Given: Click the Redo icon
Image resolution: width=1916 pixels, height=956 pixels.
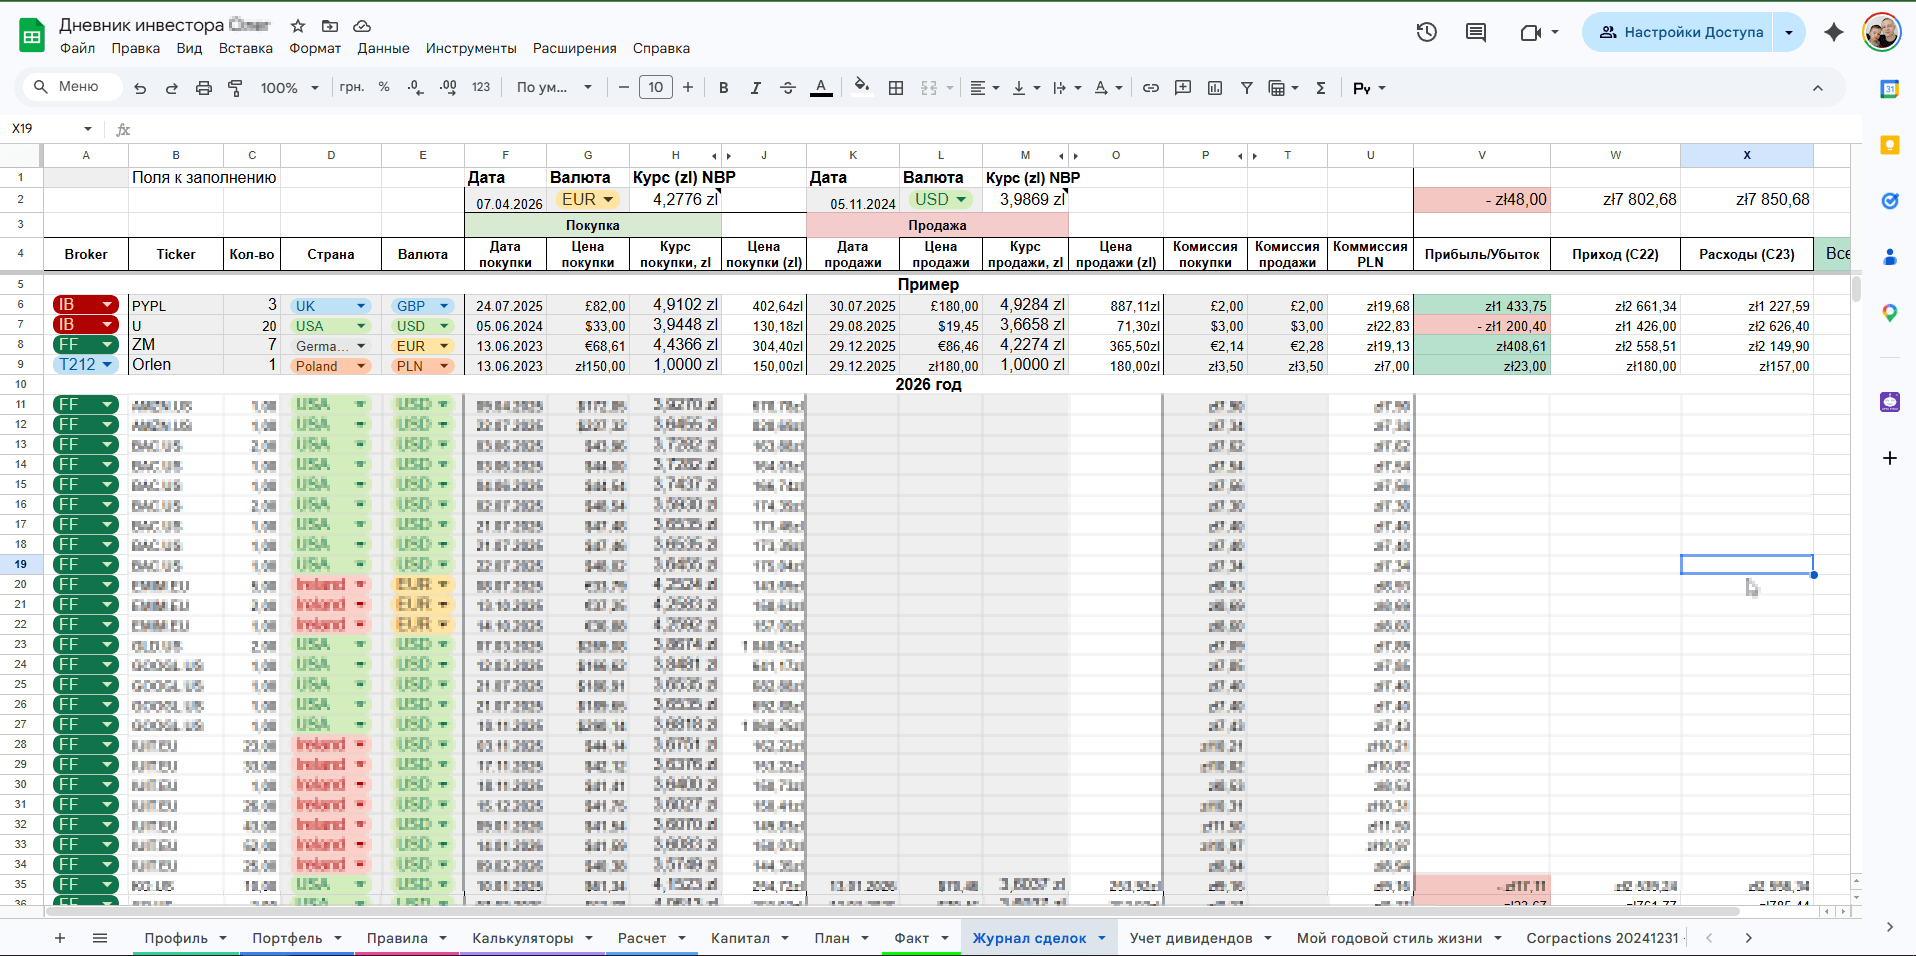Looking at the screenshot, I should coord(172,88).
